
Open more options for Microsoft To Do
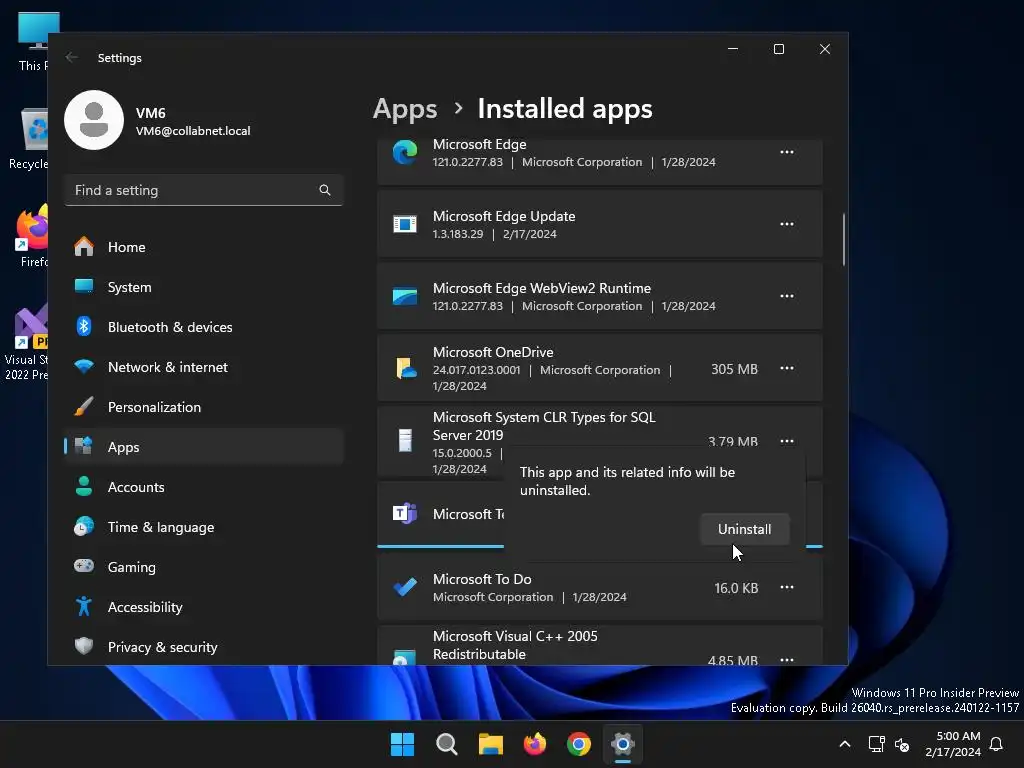pyautogui.click(x=787, y=588)
